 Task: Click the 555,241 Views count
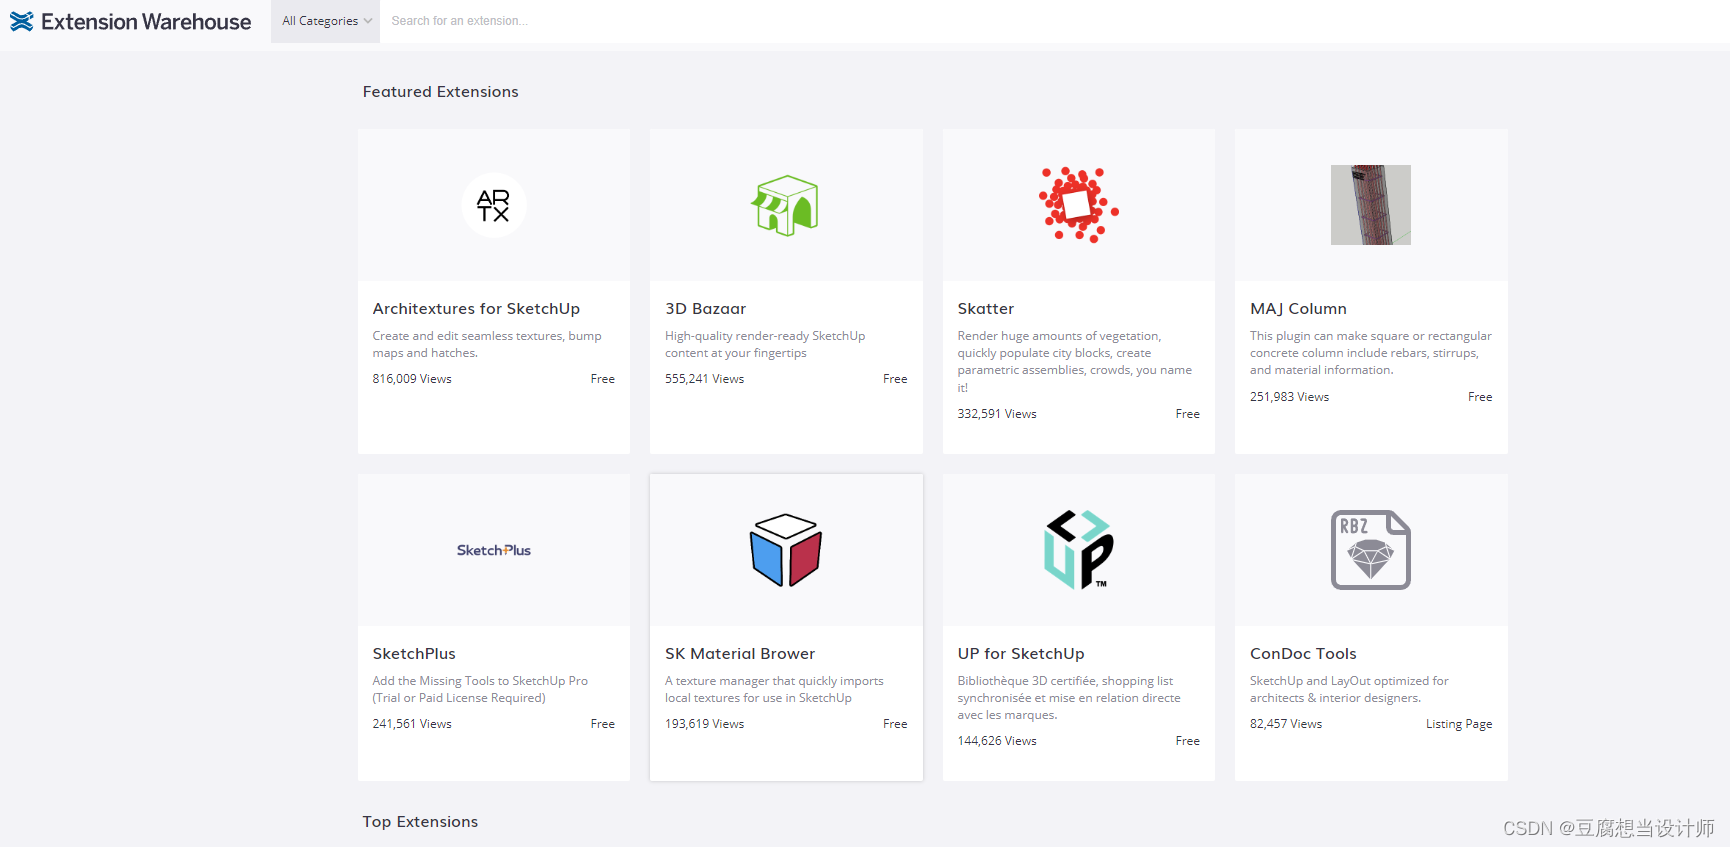click(705, 379)
